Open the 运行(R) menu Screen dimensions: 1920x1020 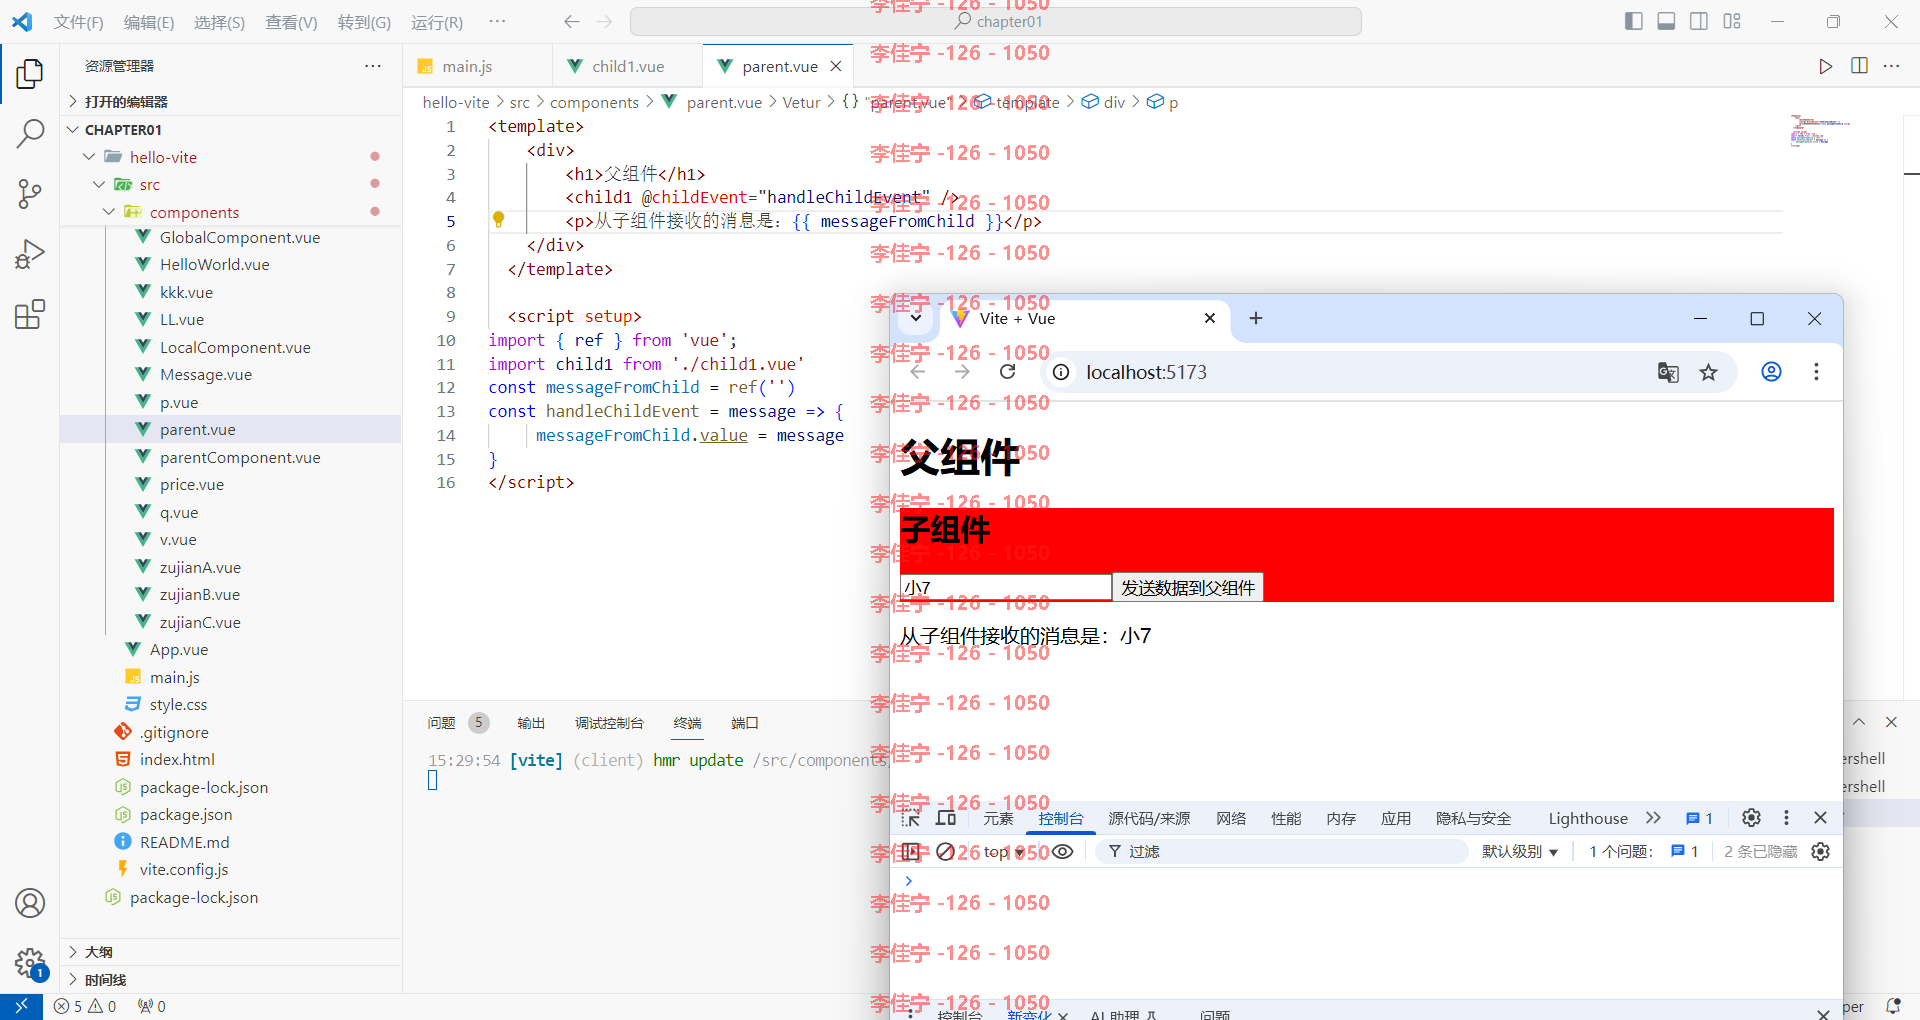coord(437,22)
